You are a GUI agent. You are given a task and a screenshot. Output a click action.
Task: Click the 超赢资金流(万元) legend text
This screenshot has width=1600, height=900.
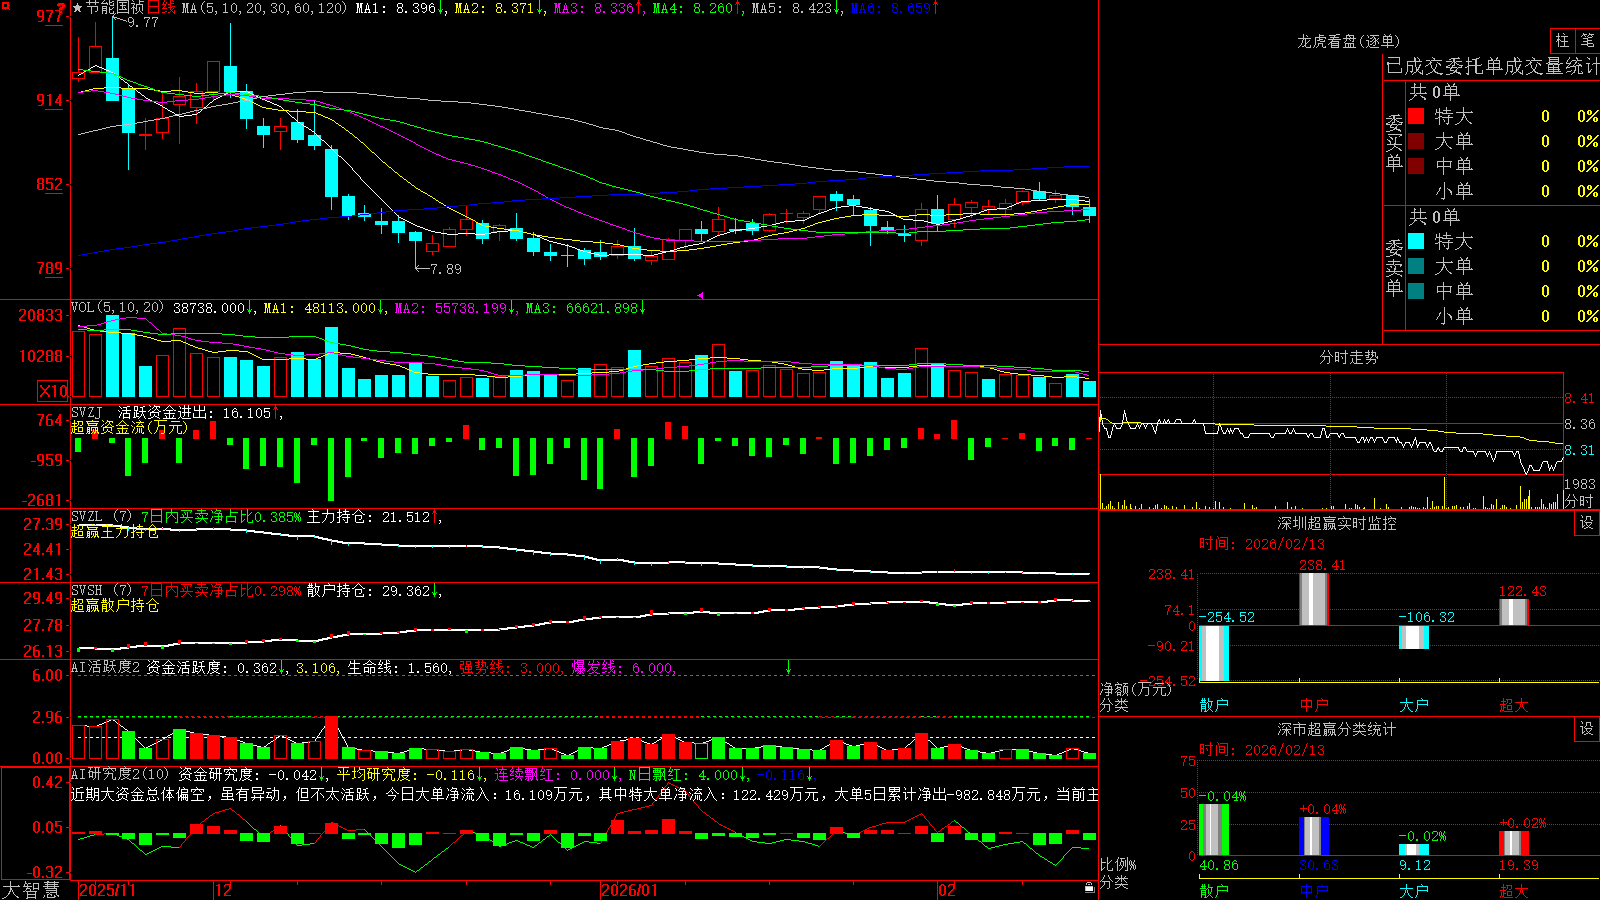coord(129,428)
